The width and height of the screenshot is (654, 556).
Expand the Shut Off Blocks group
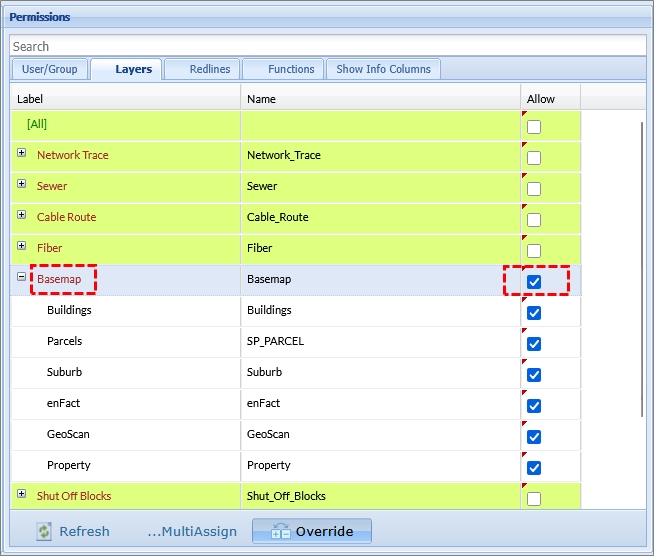(x=22, y=495)
